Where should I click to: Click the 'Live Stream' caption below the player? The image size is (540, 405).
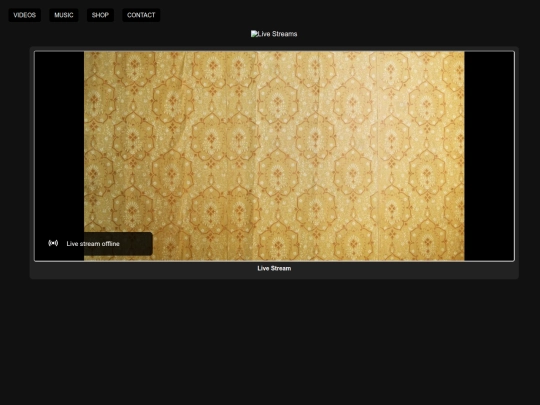point(274,268)
